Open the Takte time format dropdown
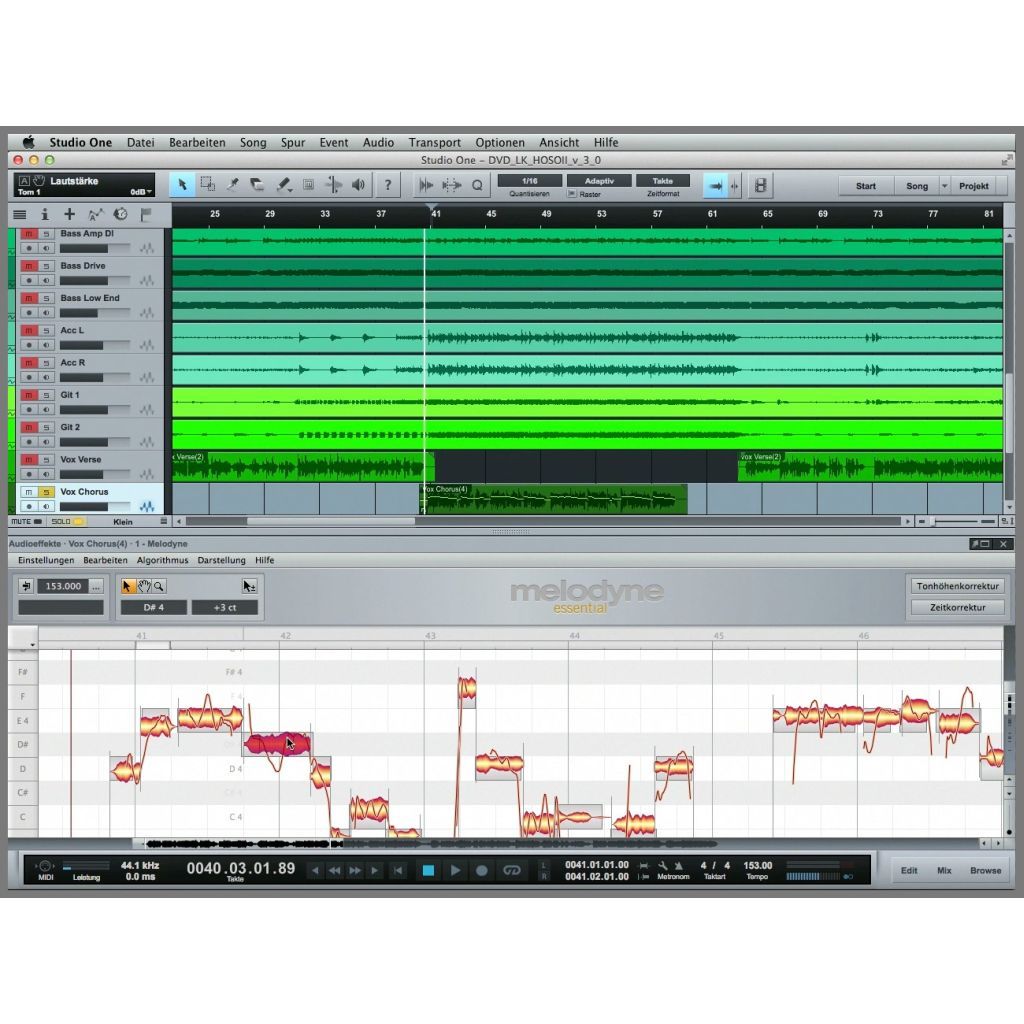Image resolution: width=1024 pixels, height=1024 pixels. pyautogui.click(x=662, y=181)
